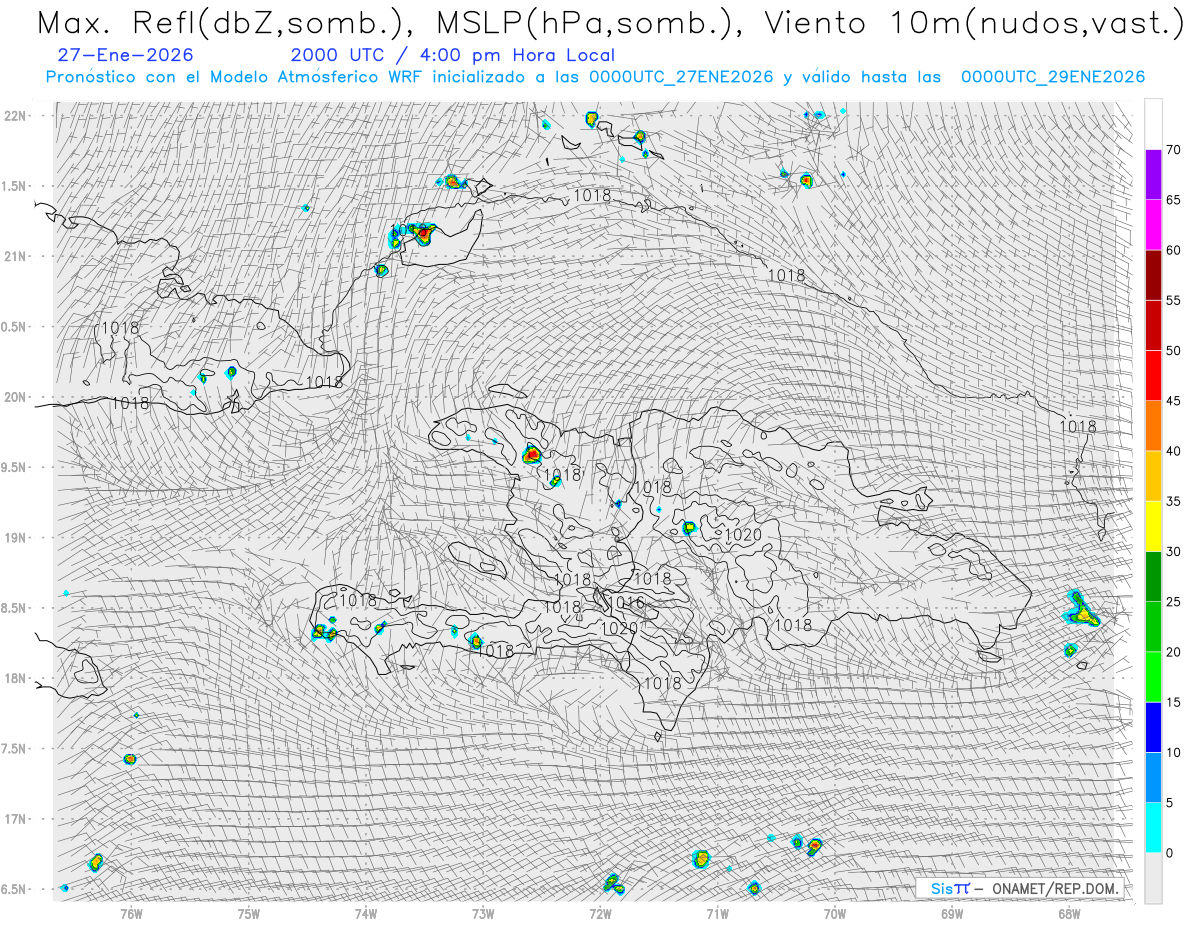Click the red reflectivity cell over northwest Haiti

click(531, 454)
